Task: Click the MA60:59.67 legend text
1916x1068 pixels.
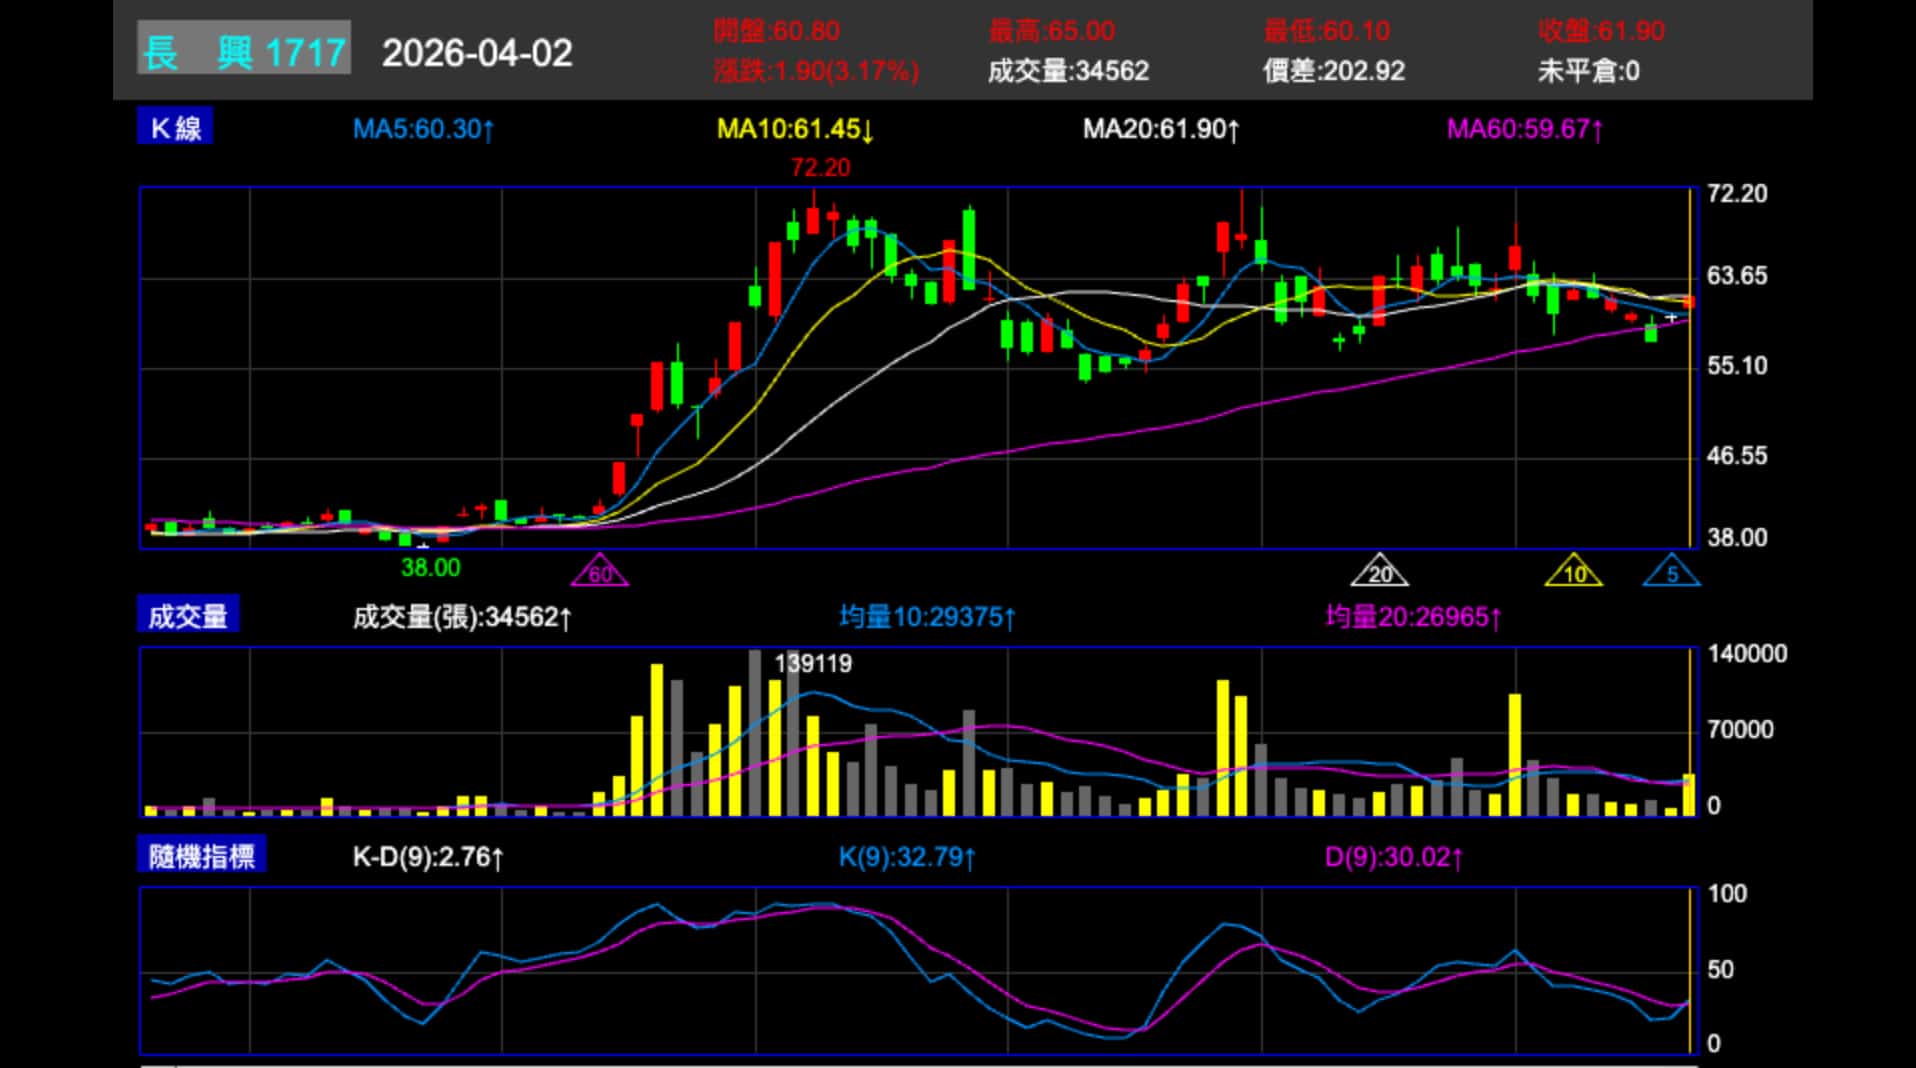Action: click(x=1524, y=129)
